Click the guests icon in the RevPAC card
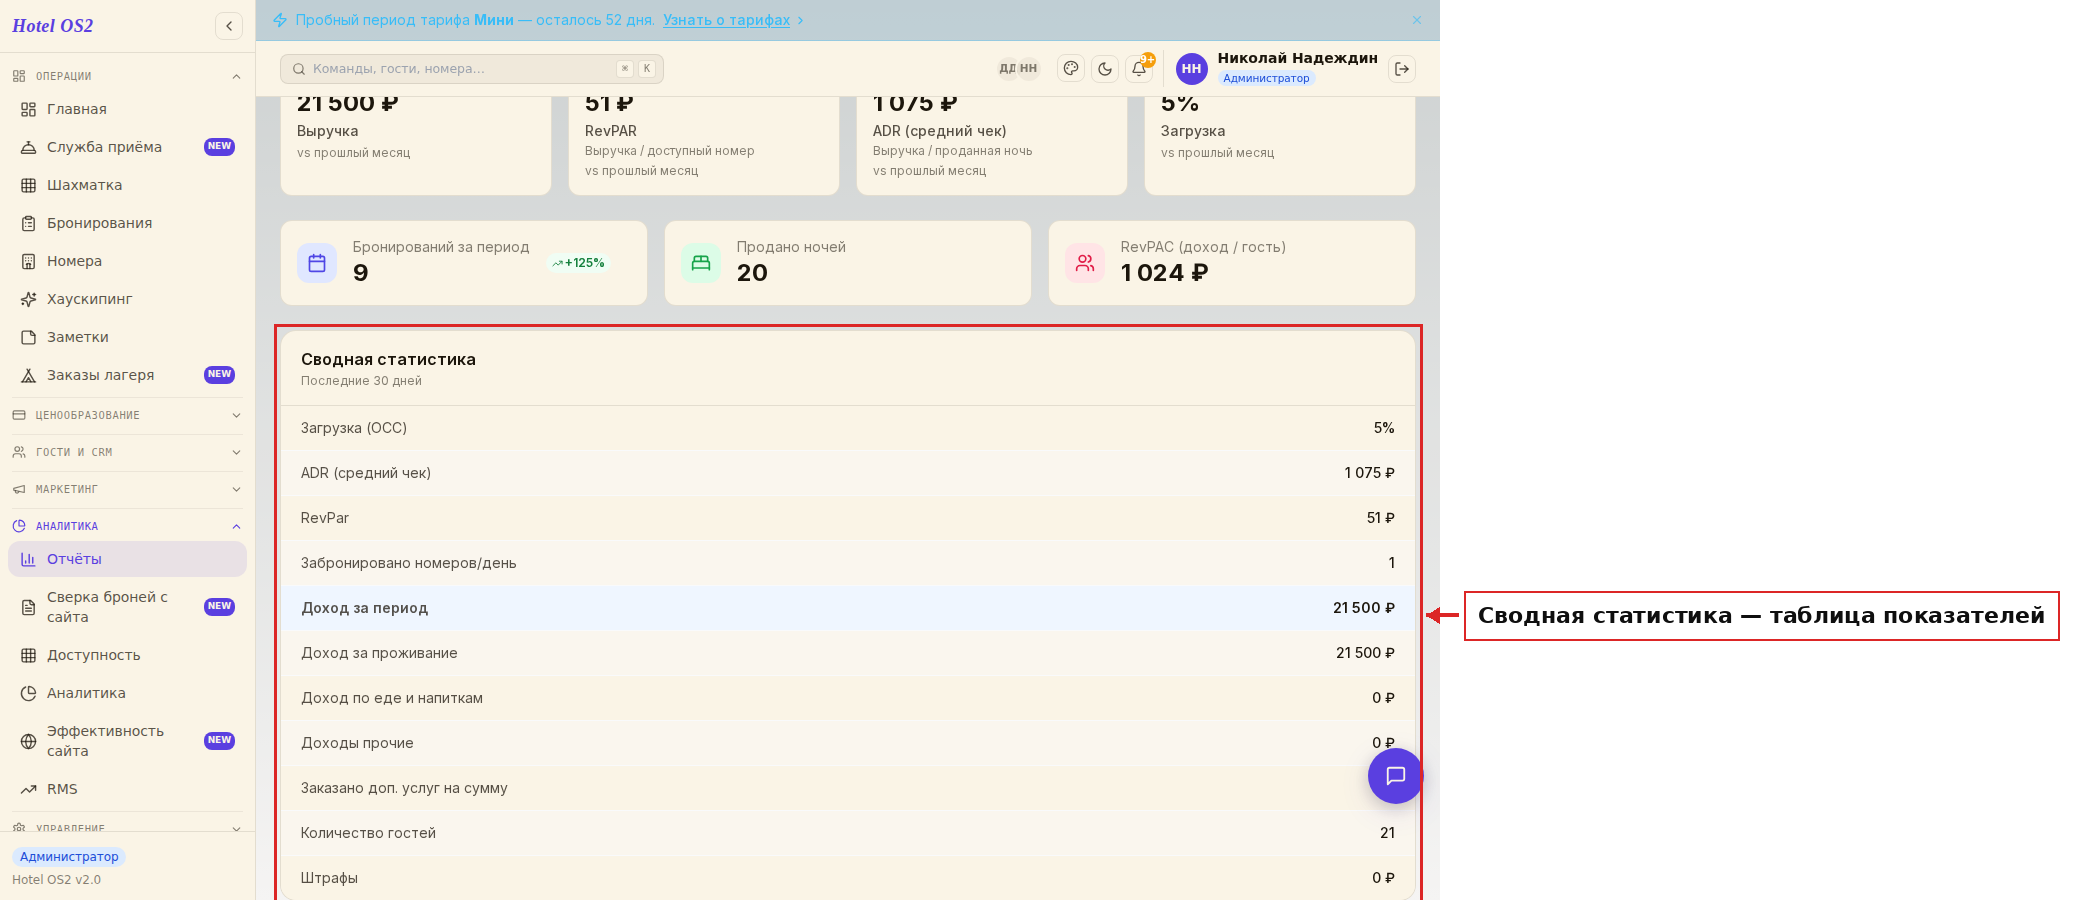 click(x=1085, y=263)
